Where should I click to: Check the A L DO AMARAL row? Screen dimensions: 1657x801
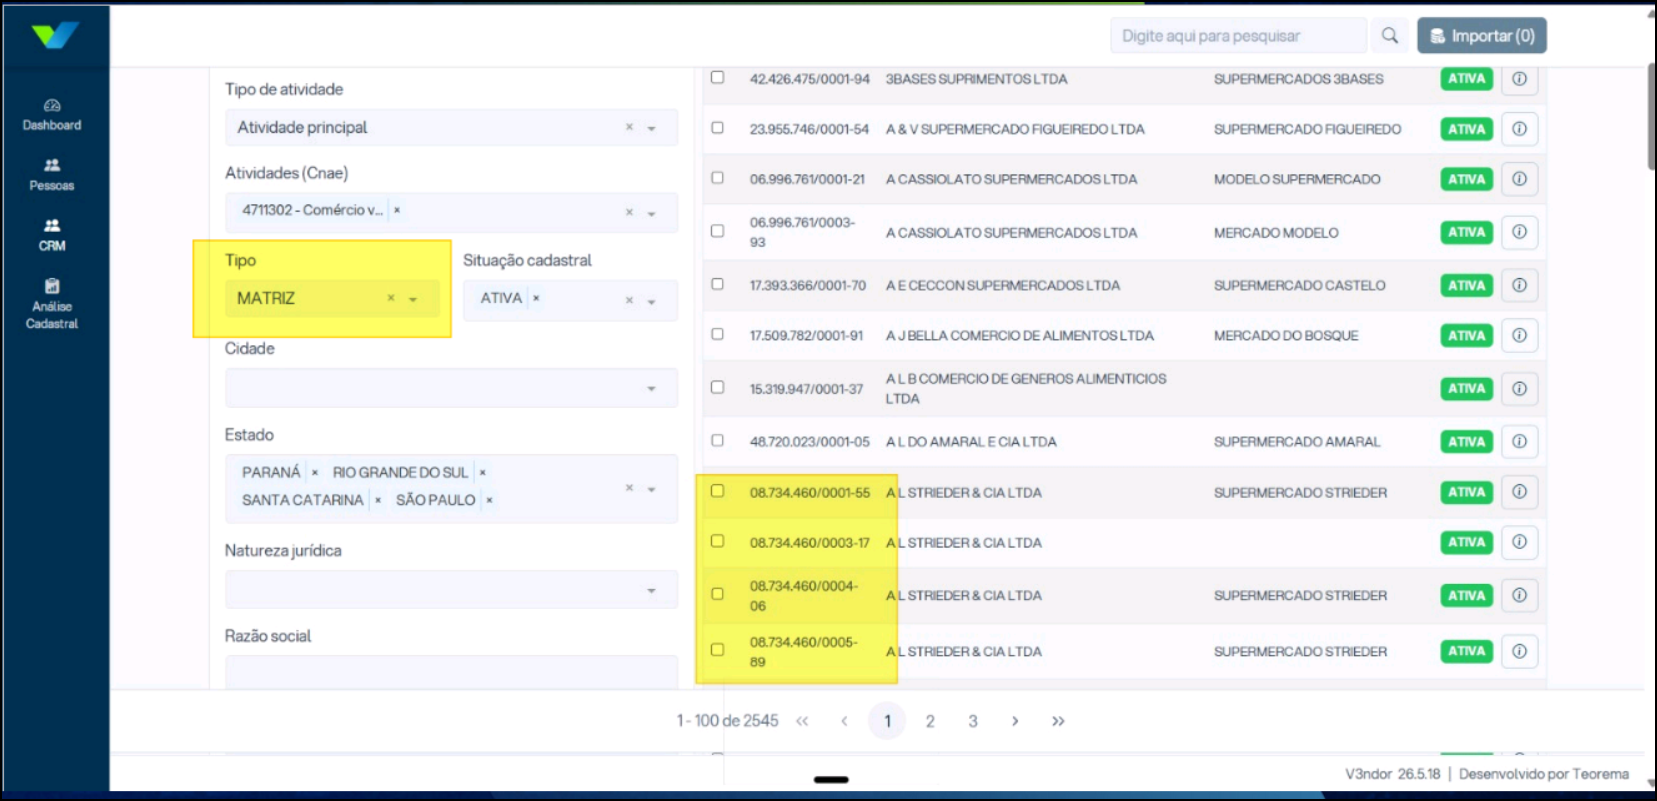[717, 440]
